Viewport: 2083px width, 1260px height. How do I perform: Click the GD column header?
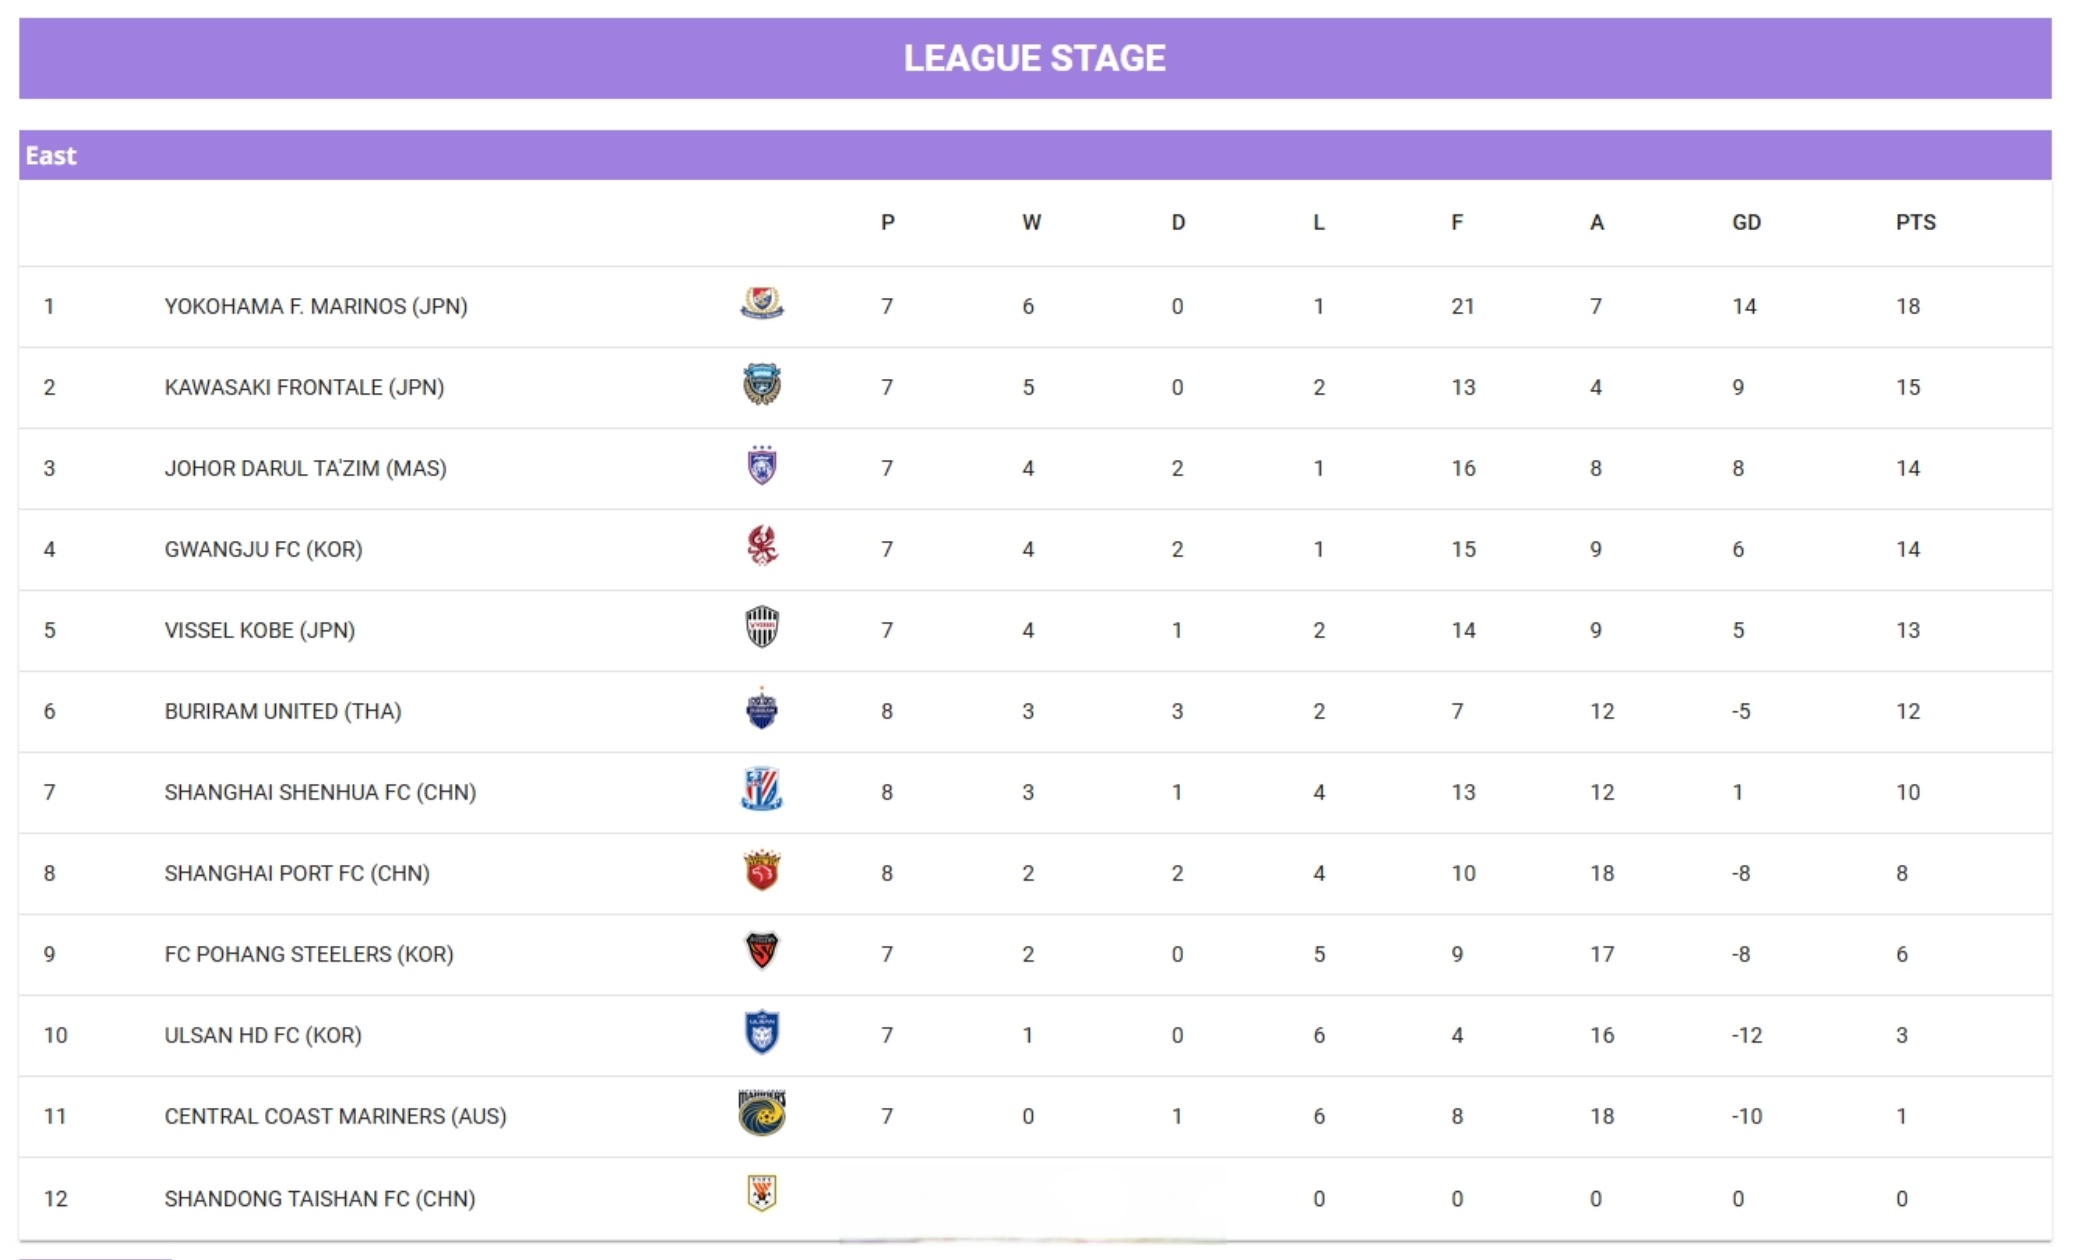coord(1746,223)
